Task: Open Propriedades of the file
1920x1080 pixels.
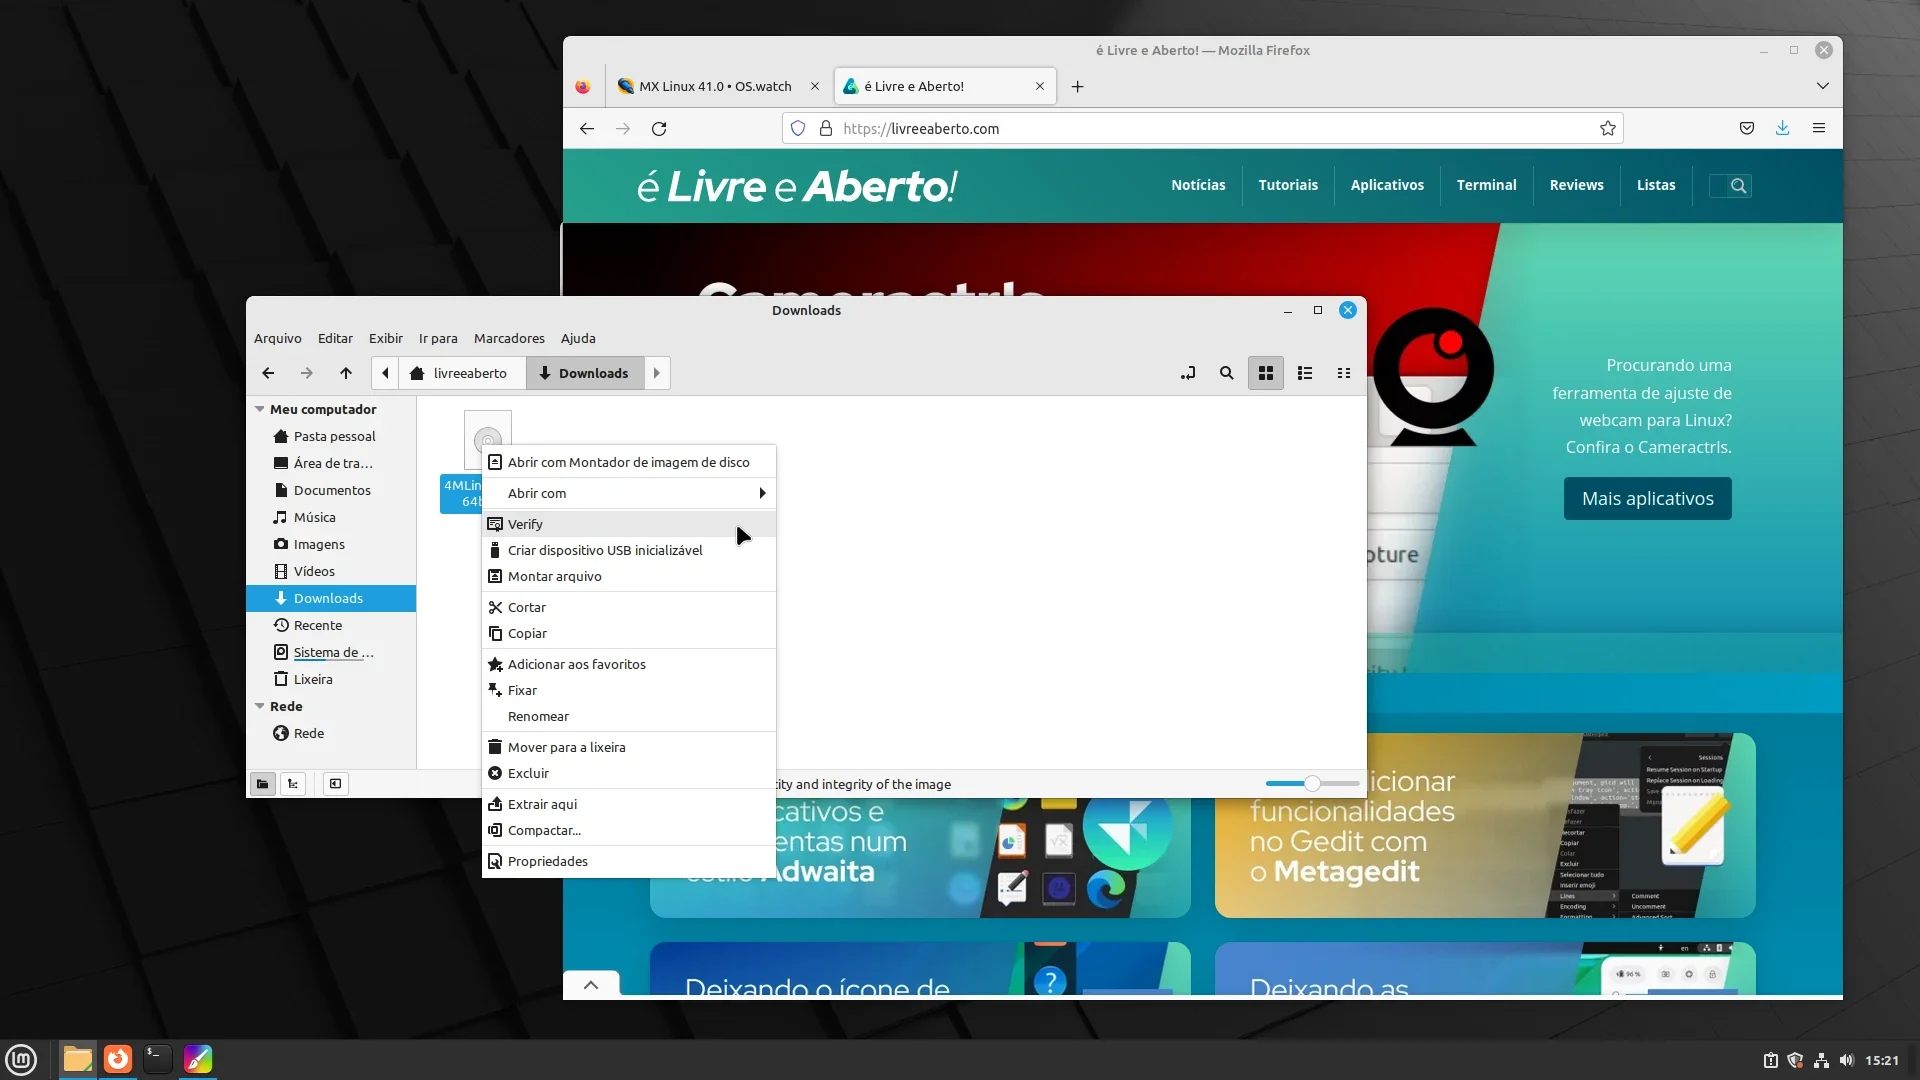Action: (x=629, y=861)
